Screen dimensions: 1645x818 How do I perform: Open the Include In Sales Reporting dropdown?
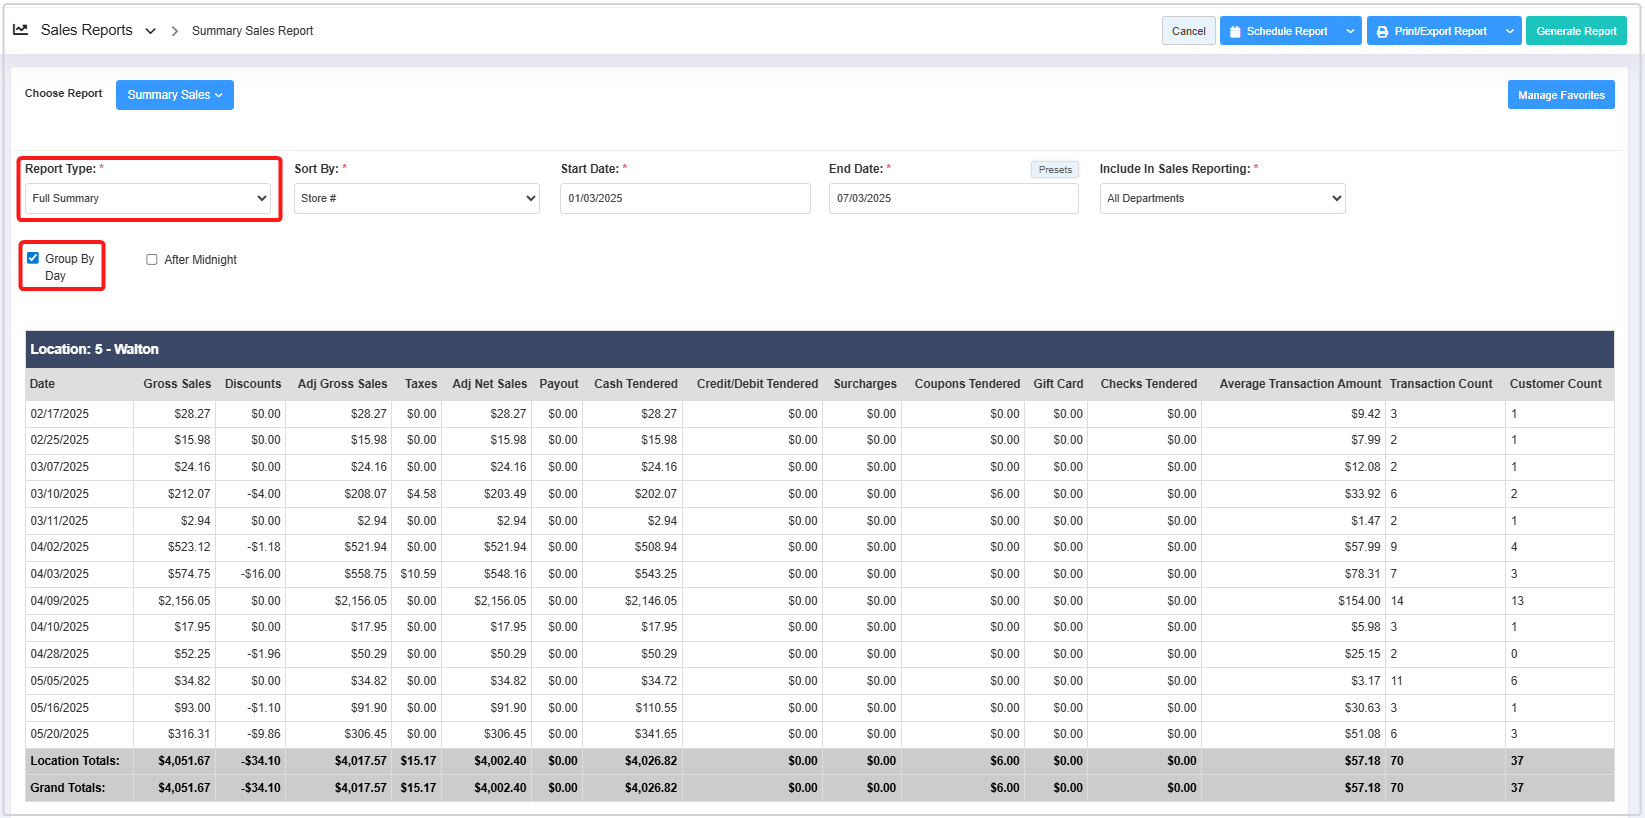tap(1222, 198)
